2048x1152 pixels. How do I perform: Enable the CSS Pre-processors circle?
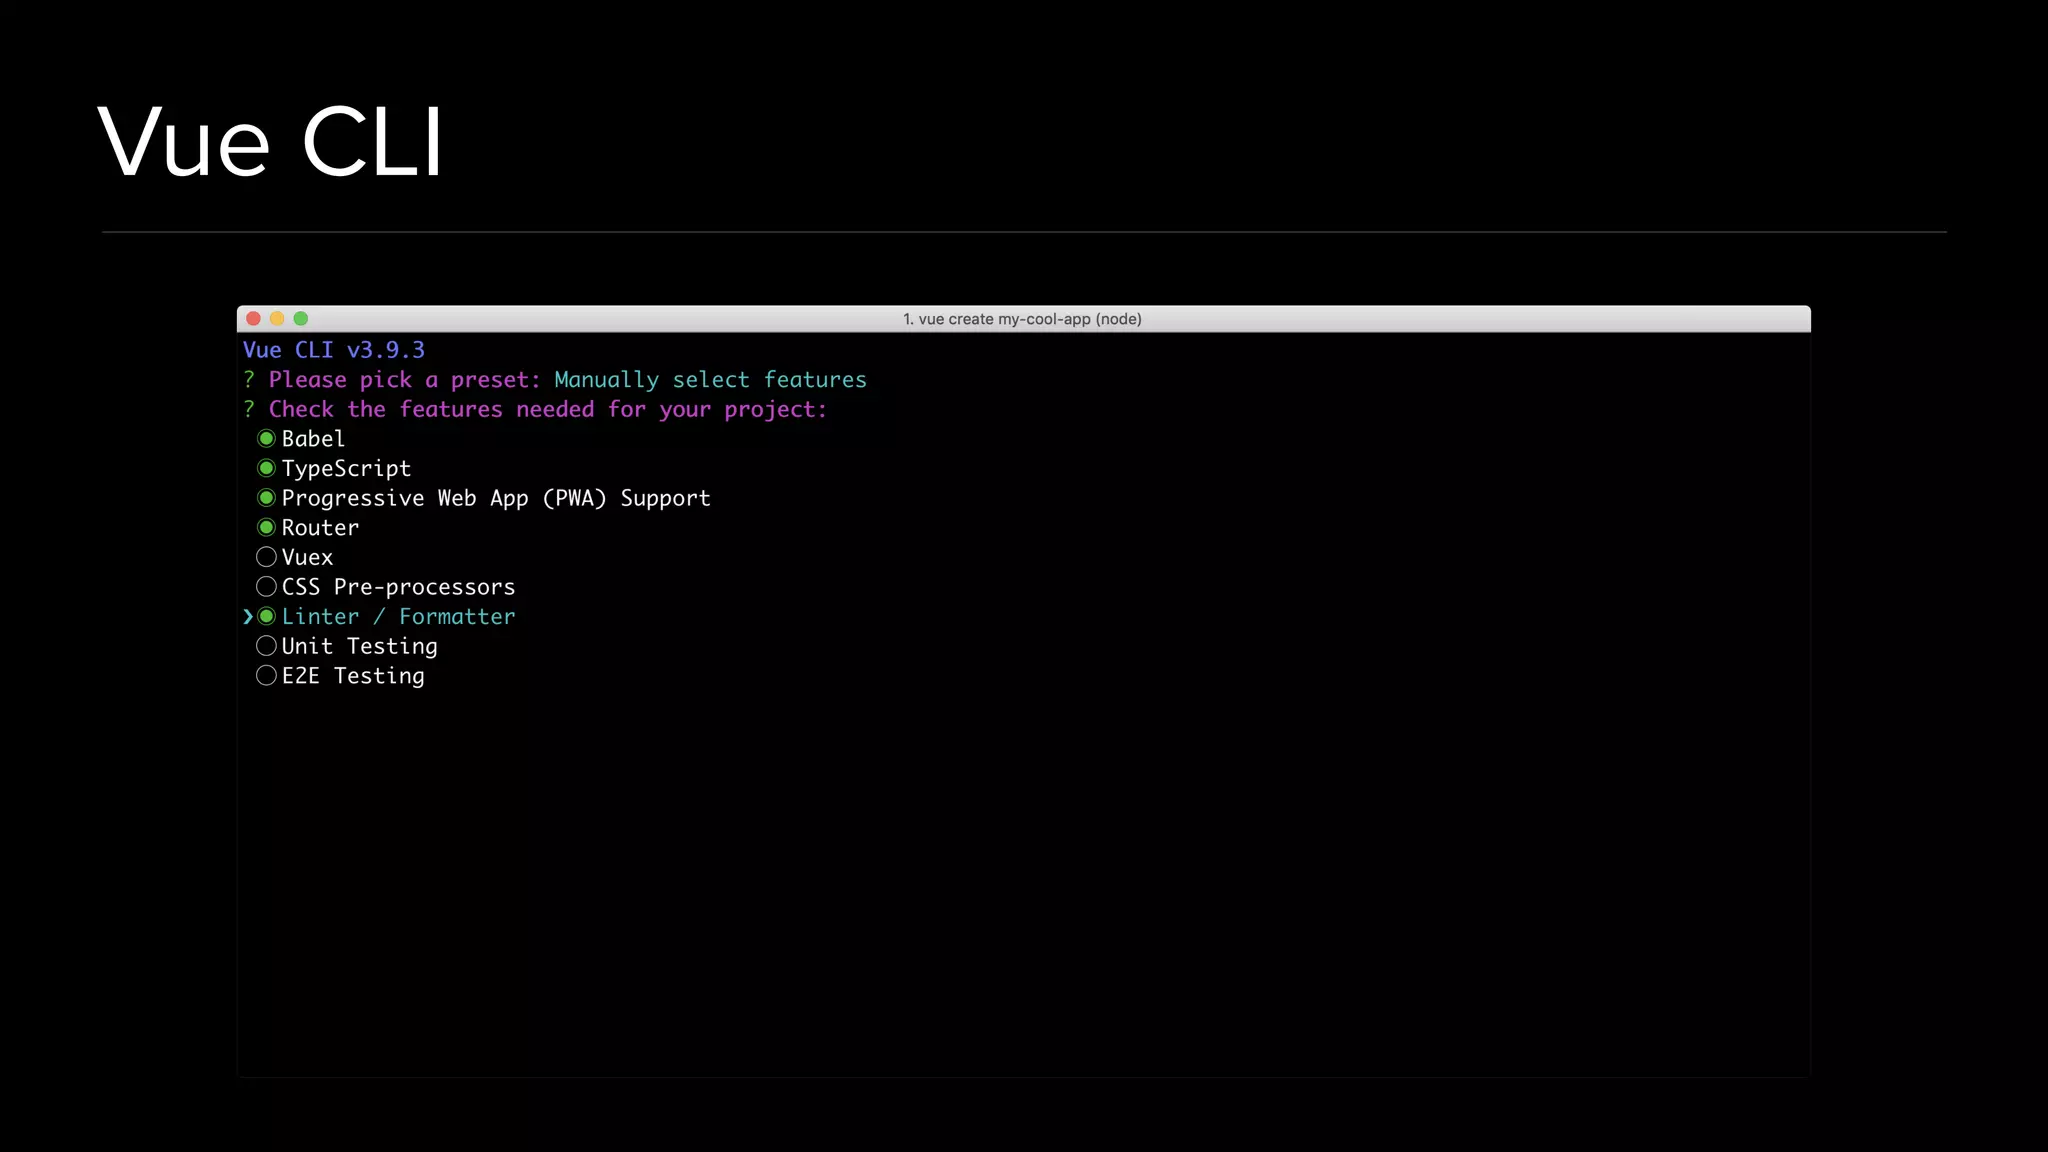(x=266, y=586)
